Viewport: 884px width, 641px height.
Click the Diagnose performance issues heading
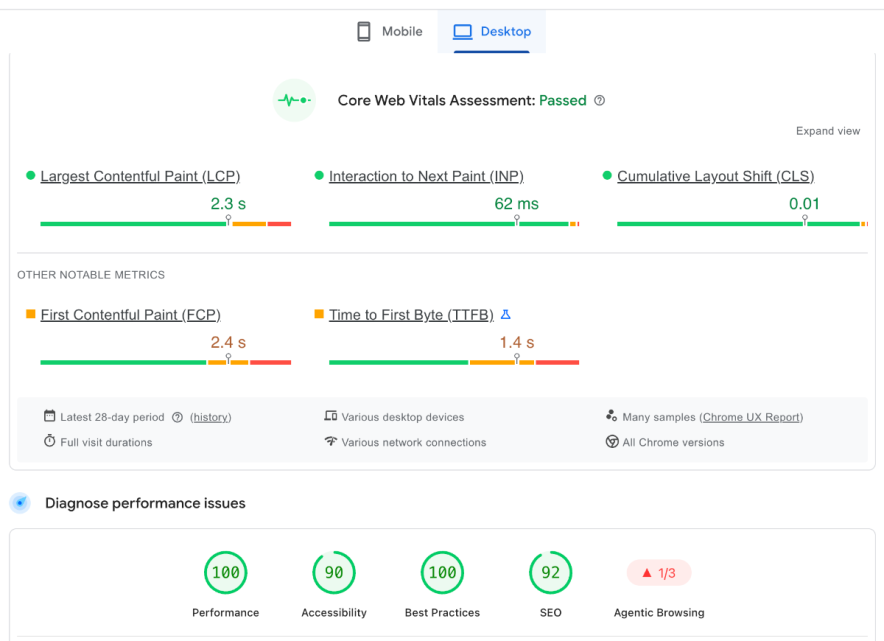point(145,503)
